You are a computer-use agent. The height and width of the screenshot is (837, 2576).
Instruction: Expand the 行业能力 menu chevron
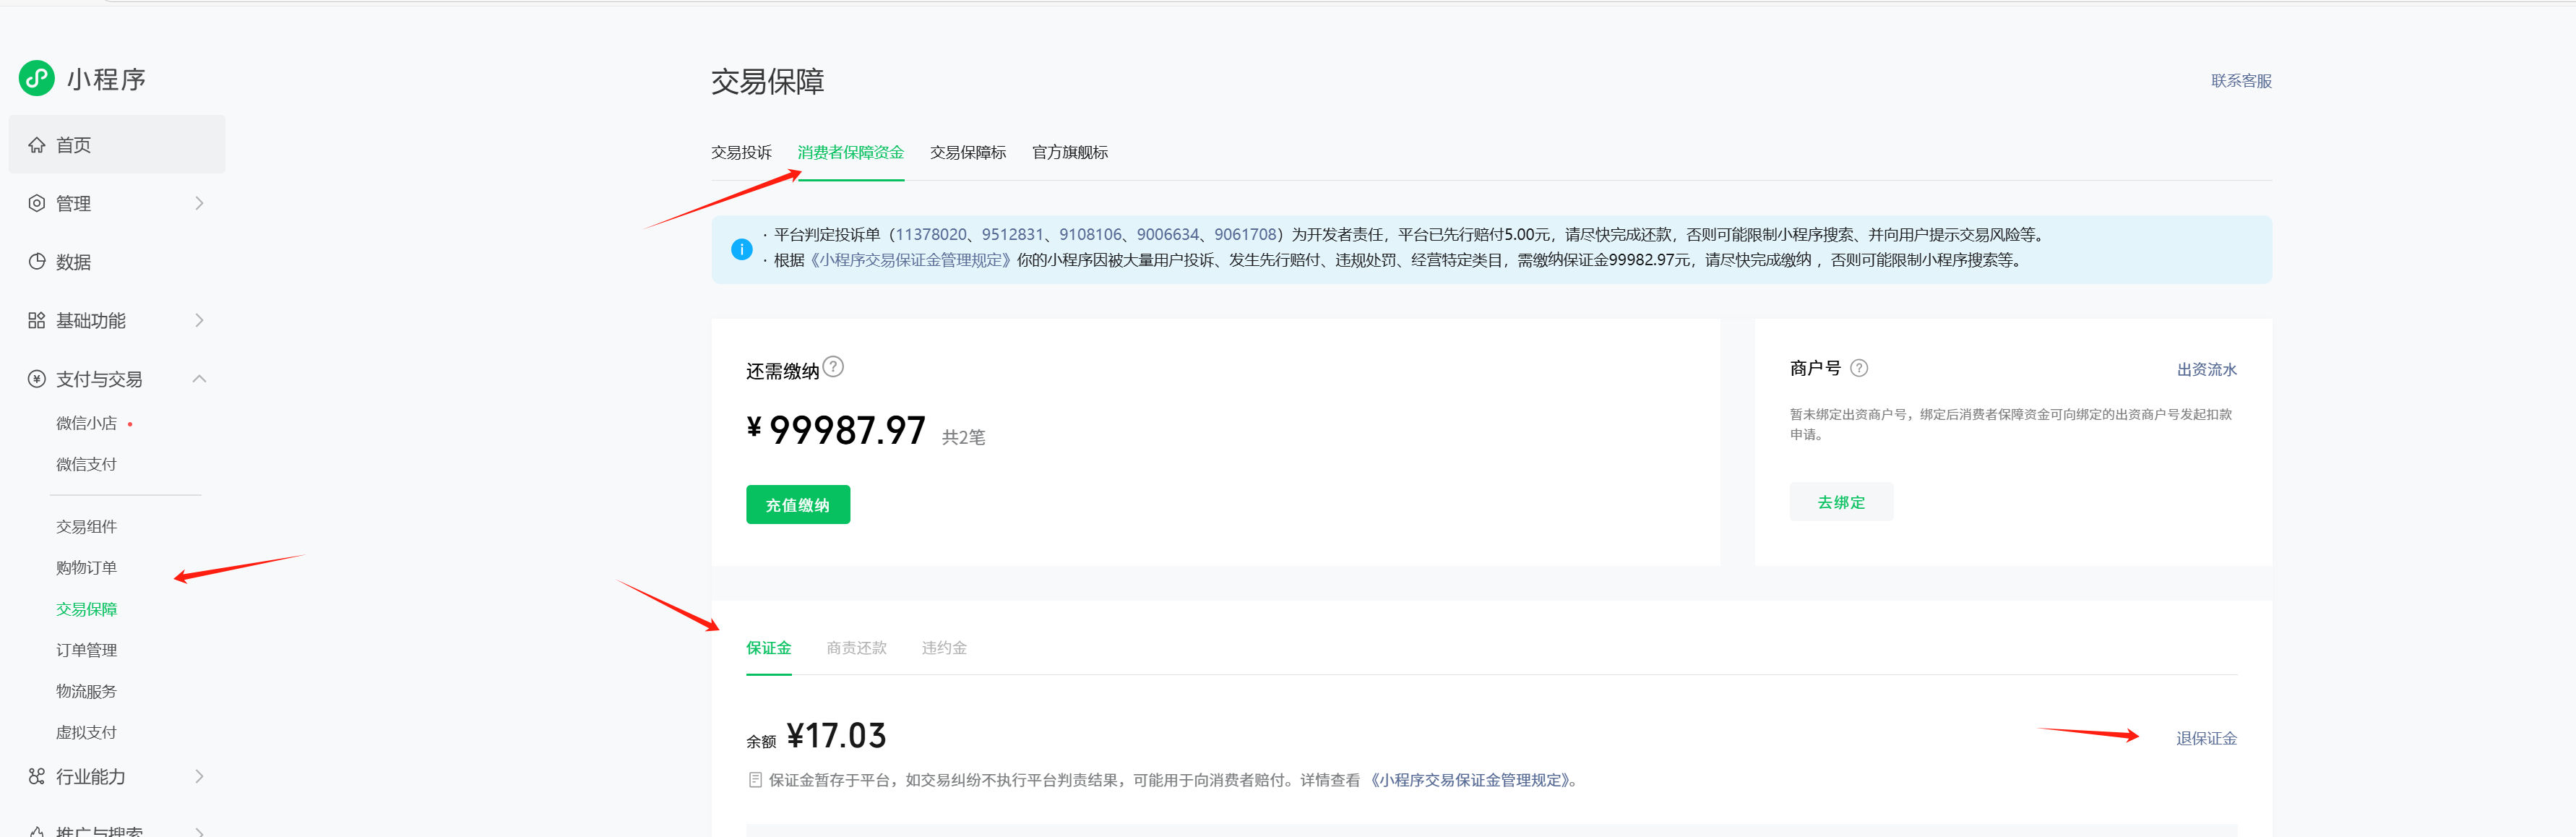tap(199, 776)
